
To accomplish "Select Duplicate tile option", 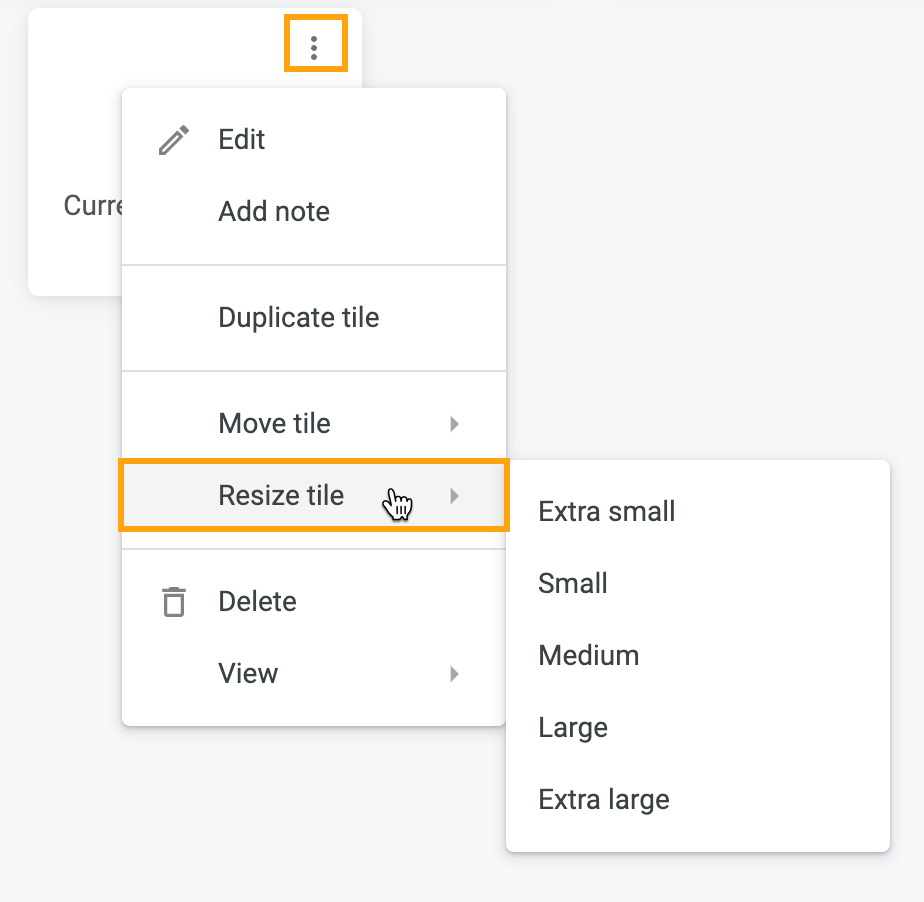I will coord(314,318).
